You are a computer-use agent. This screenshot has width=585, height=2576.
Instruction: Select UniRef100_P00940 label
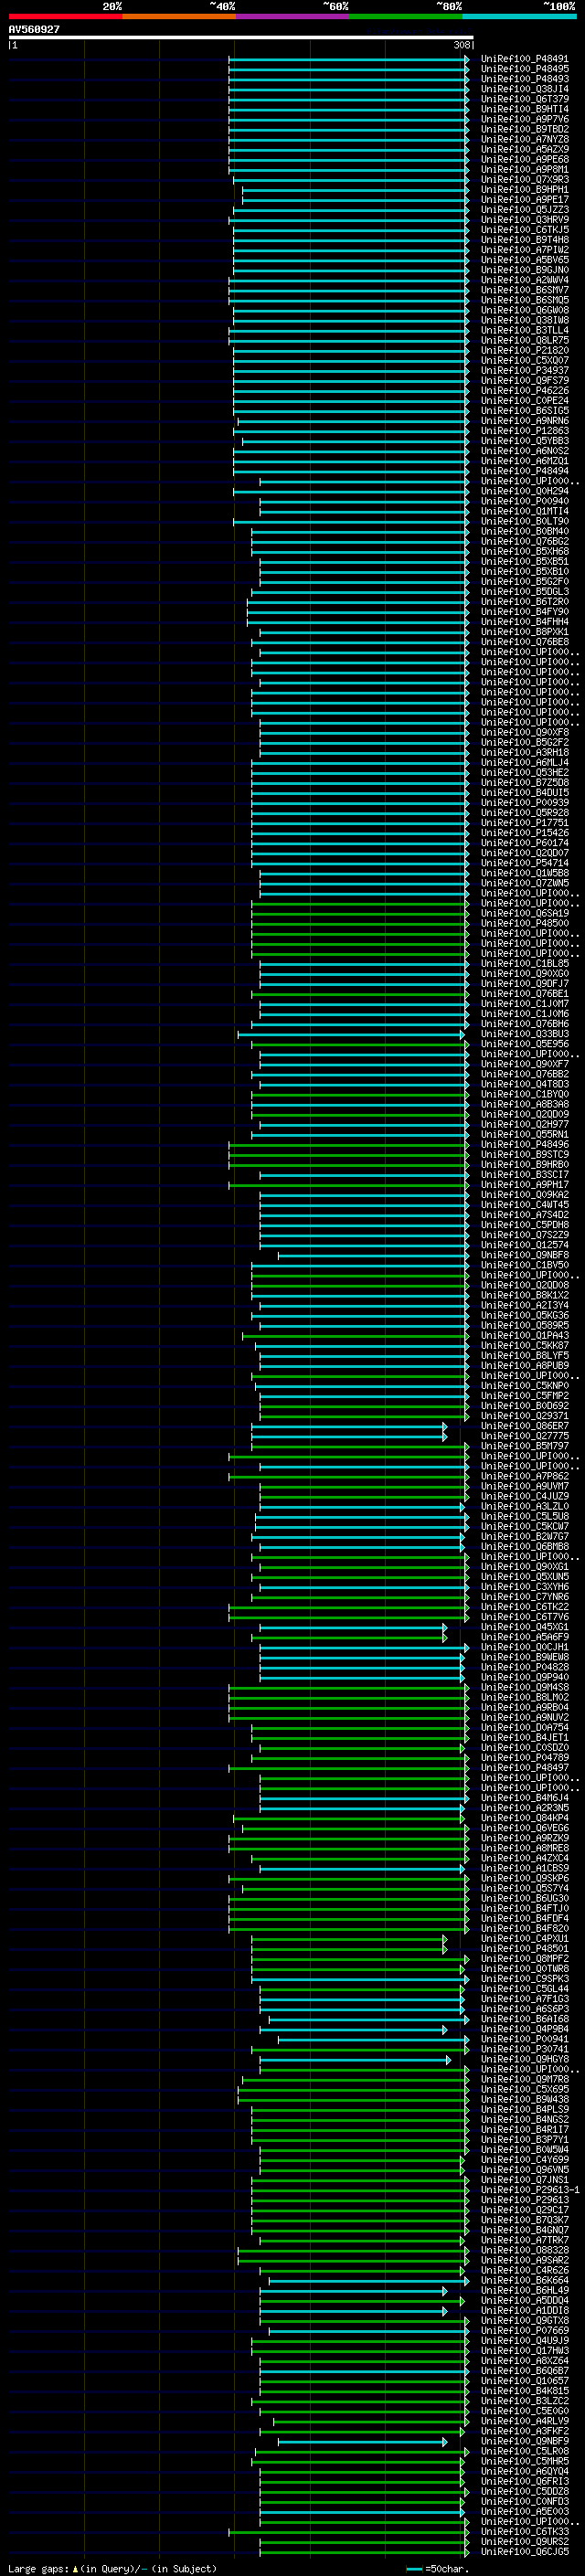click(x=524, y=501)
